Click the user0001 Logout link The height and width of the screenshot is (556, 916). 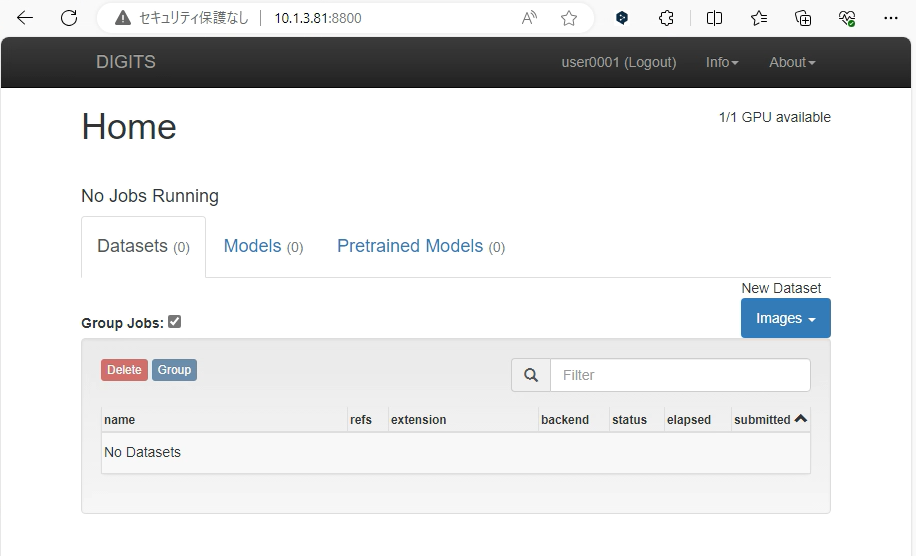click(618, 62)
